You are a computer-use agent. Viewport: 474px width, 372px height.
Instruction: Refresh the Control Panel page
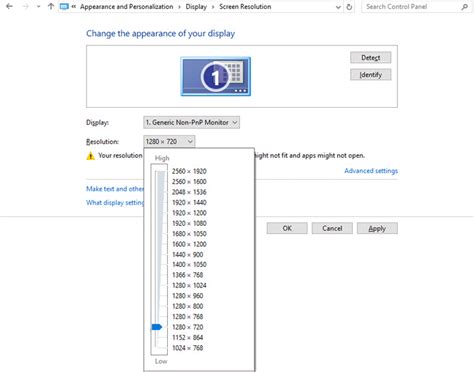coord(349,7)
